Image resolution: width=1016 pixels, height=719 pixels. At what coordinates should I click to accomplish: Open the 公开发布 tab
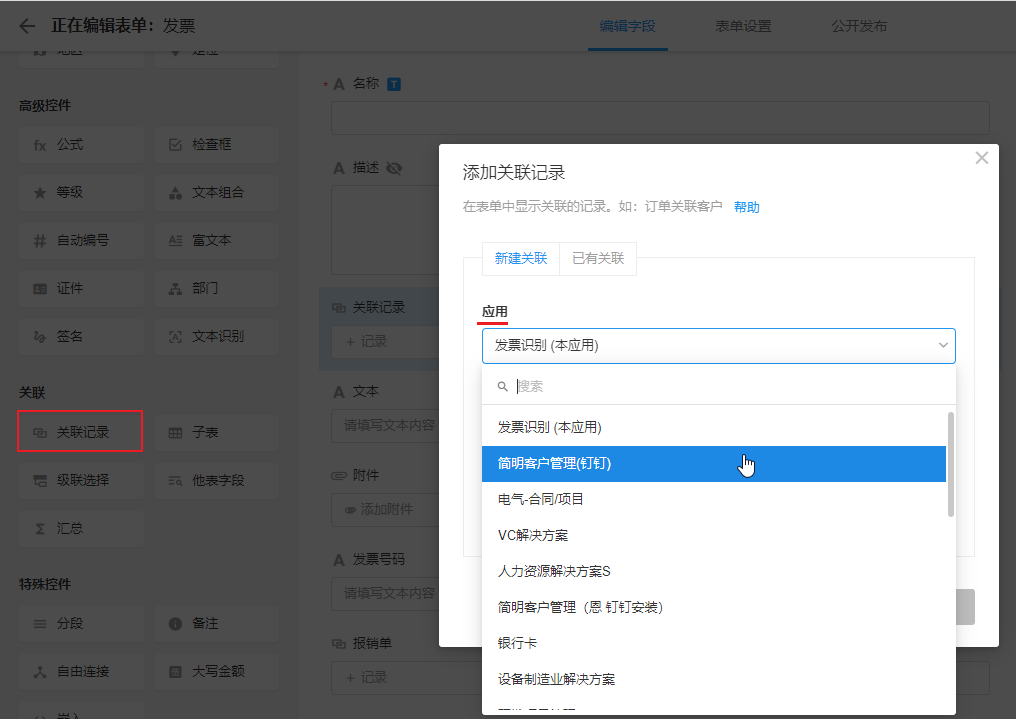pyautogui.click(x=859, y=26)
